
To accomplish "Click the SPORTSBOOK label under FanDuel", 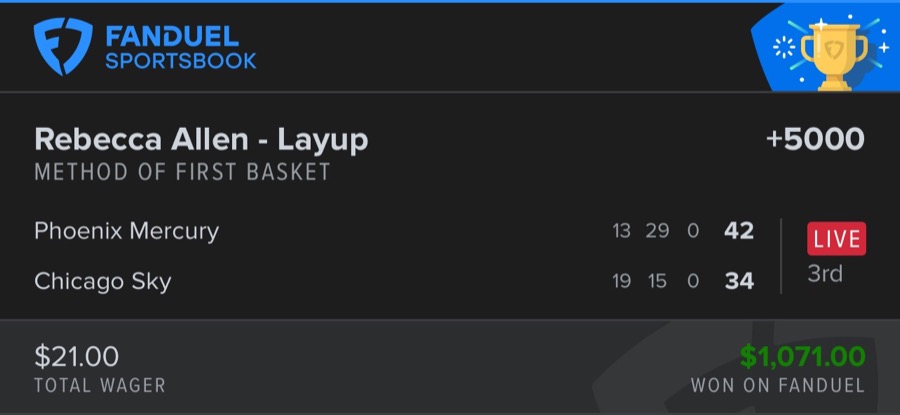I will 180,61.
